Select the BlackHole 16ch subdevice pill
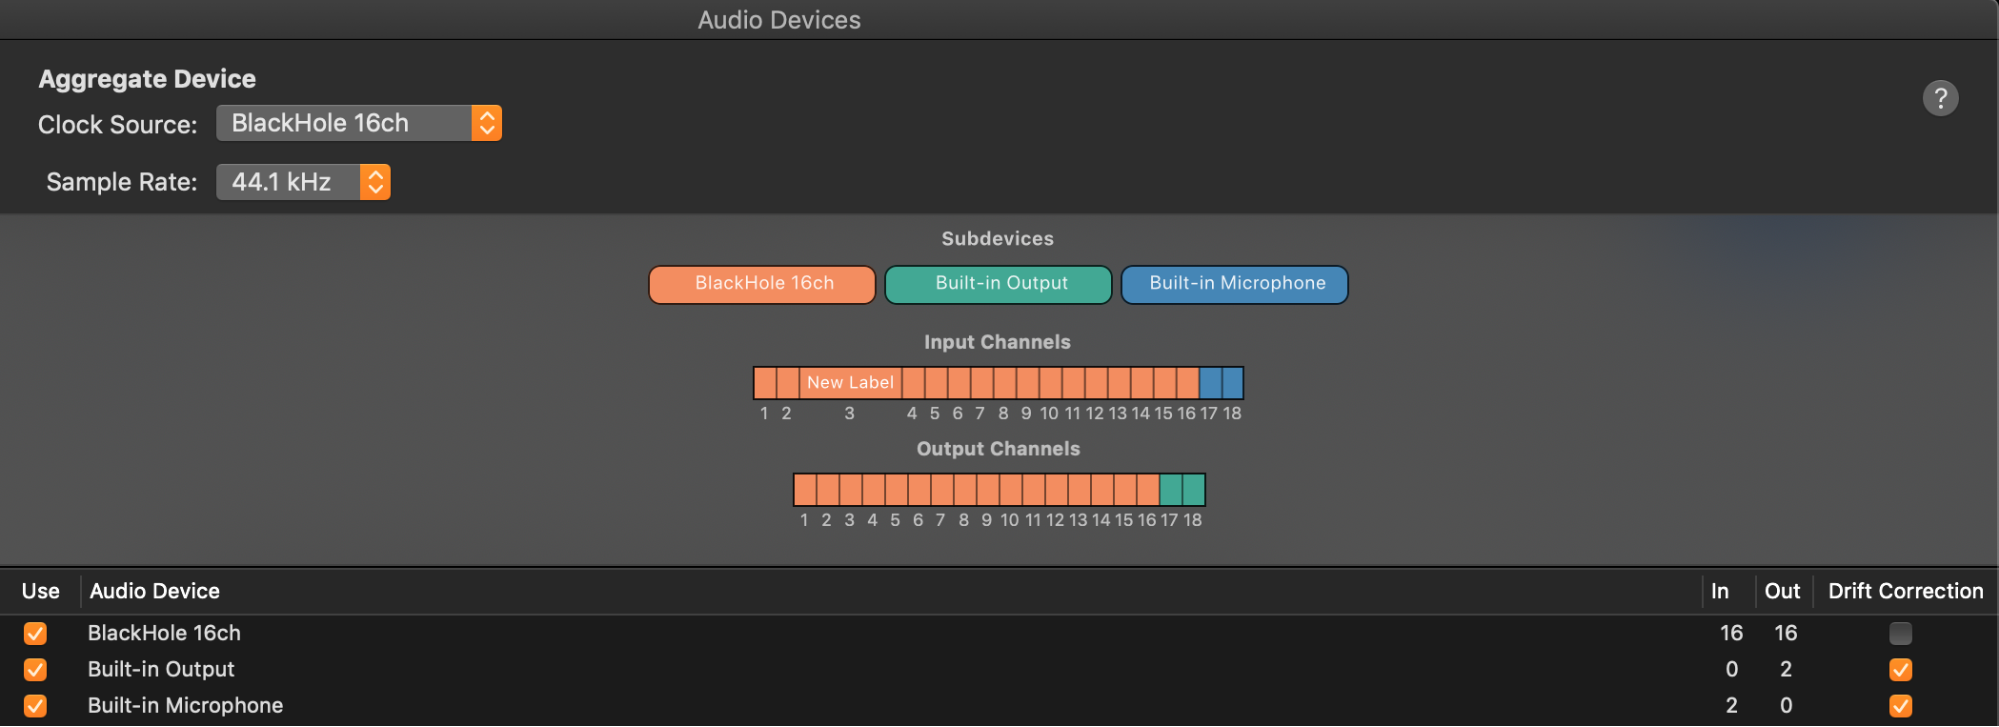The image size is (1999, 727). pos(762,284)
